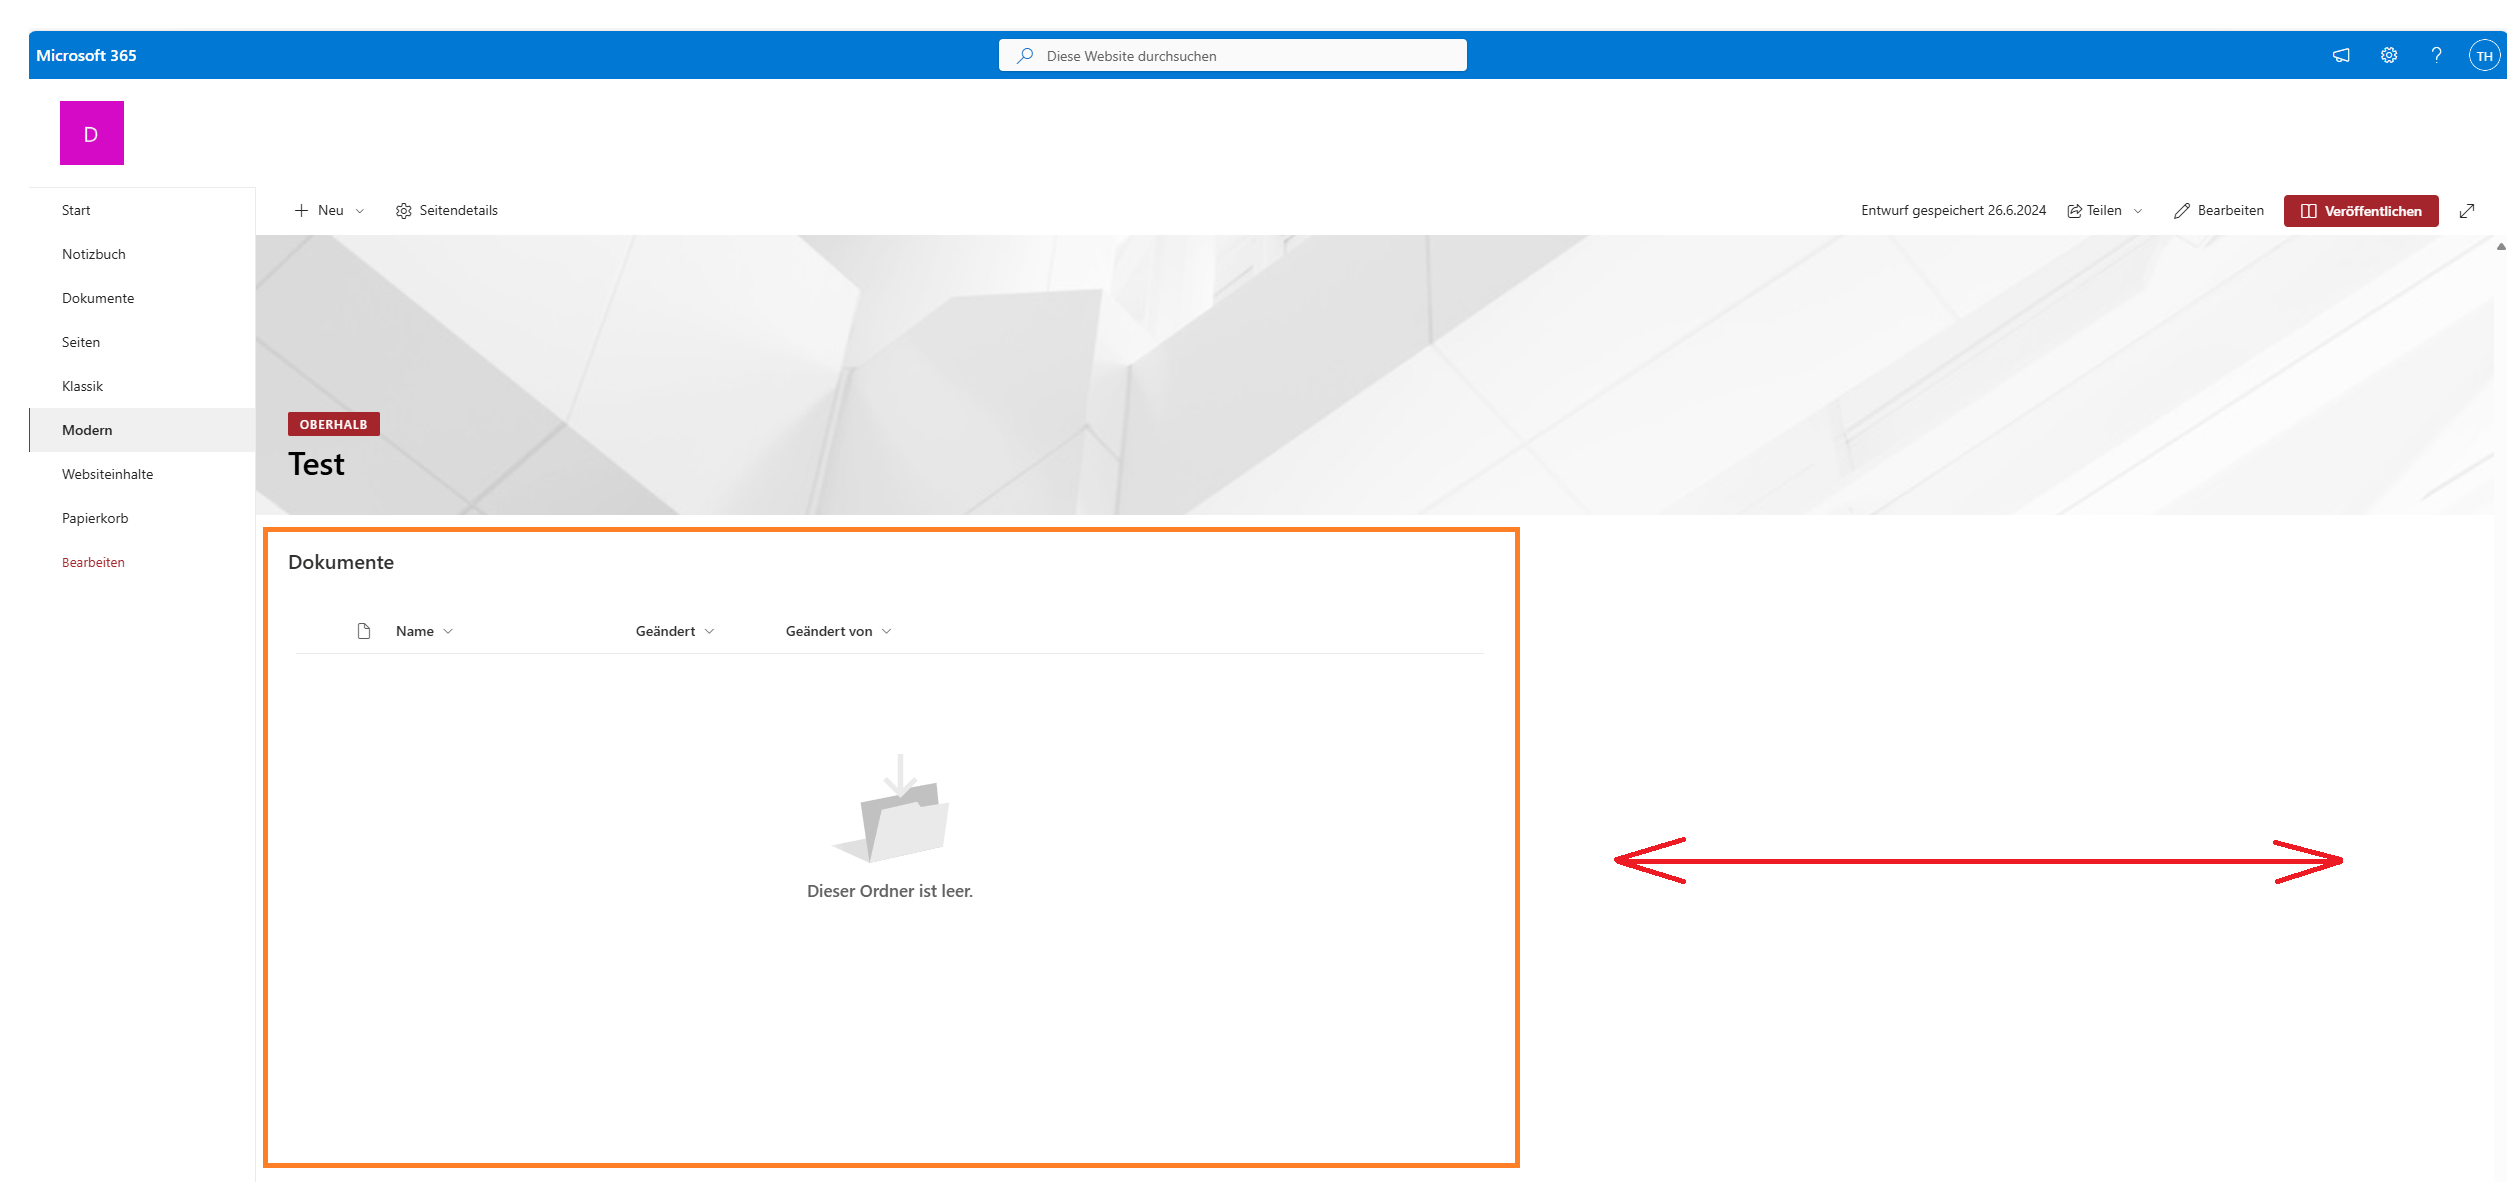2507x1182 pixels.
Task: Go to Dokumente in navigation
Action: pos(98,298)
